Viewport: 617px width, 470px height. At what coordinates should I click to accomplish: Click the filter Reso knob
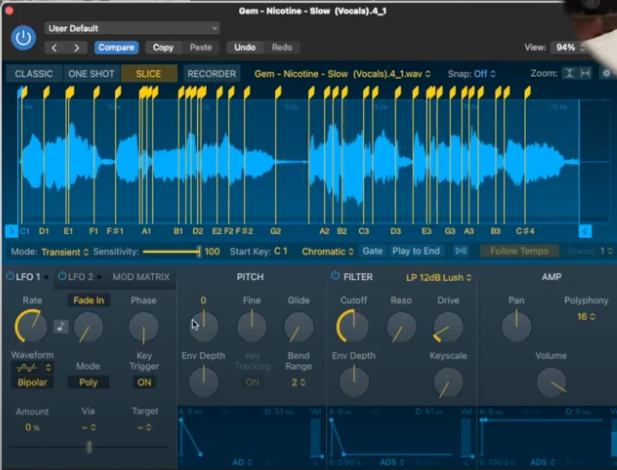(x=401, y=328)
